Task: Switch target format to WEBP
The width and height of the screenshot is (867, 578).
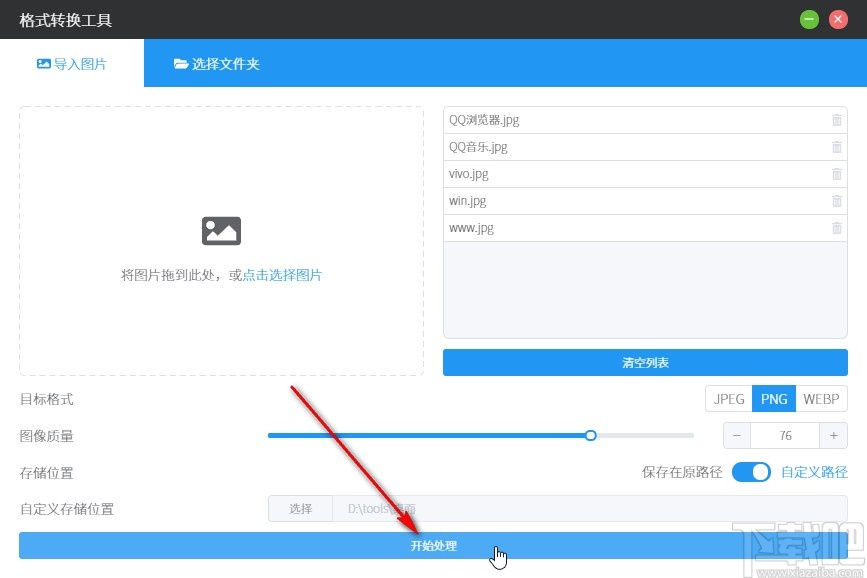Action: (820, 398)
